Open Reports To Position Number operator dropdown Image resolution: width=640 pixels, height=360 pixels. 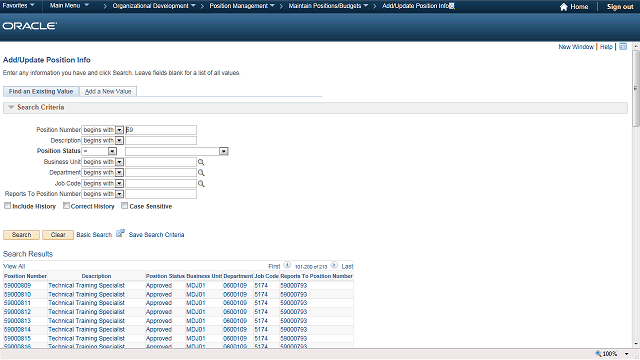coord(119,194)
